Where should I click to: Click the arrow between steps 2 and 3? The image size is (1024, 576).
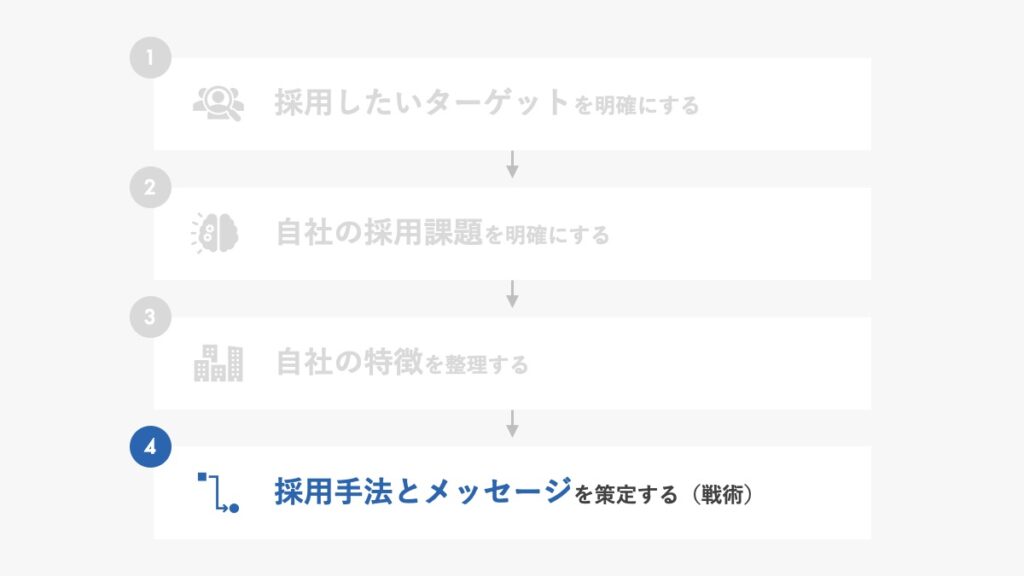tap(513, 294)
